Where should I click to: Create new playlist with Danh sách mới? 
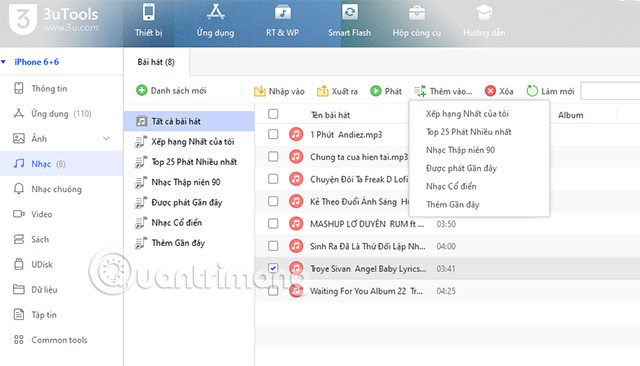tap(171, 90)
